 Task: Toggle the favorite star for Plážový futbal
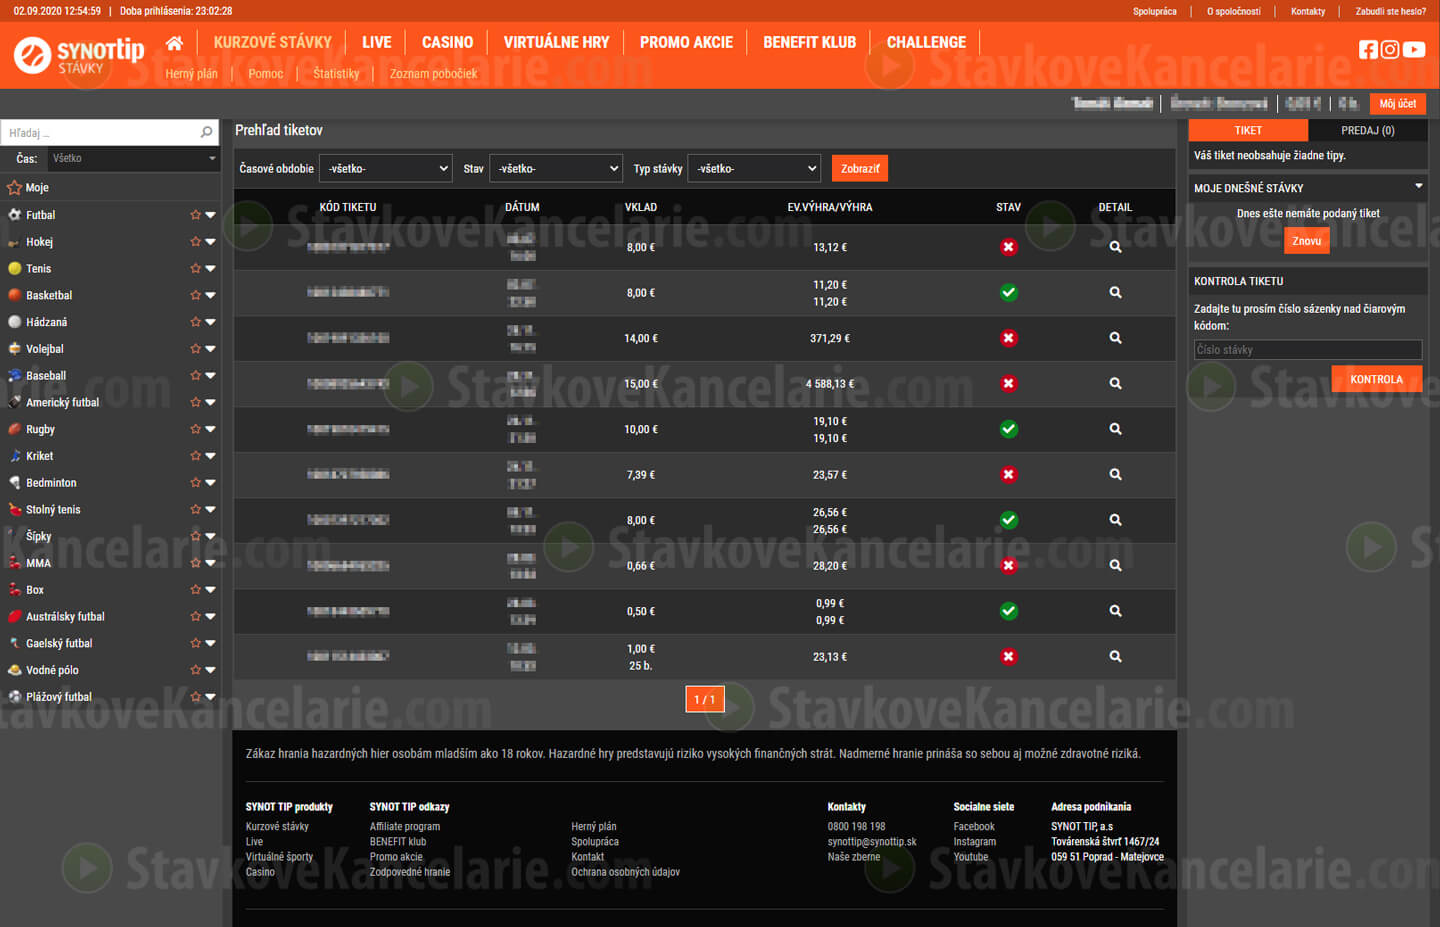(x=195, y=697)
